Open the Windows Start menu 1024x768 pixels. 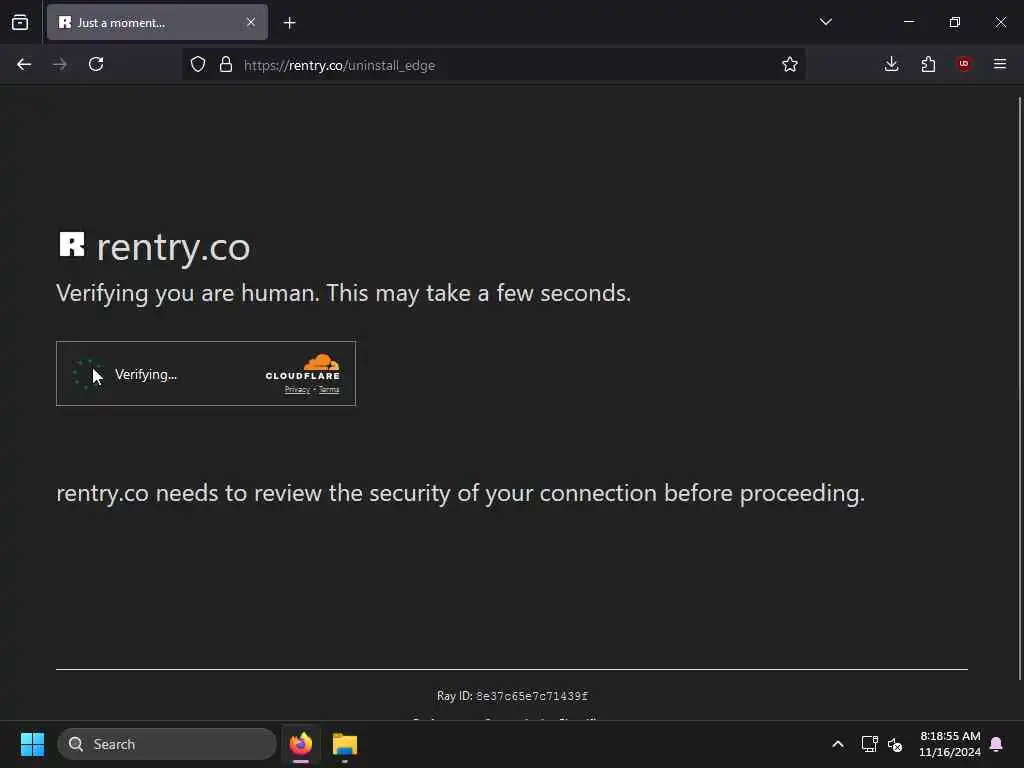(x=32, y=744)
